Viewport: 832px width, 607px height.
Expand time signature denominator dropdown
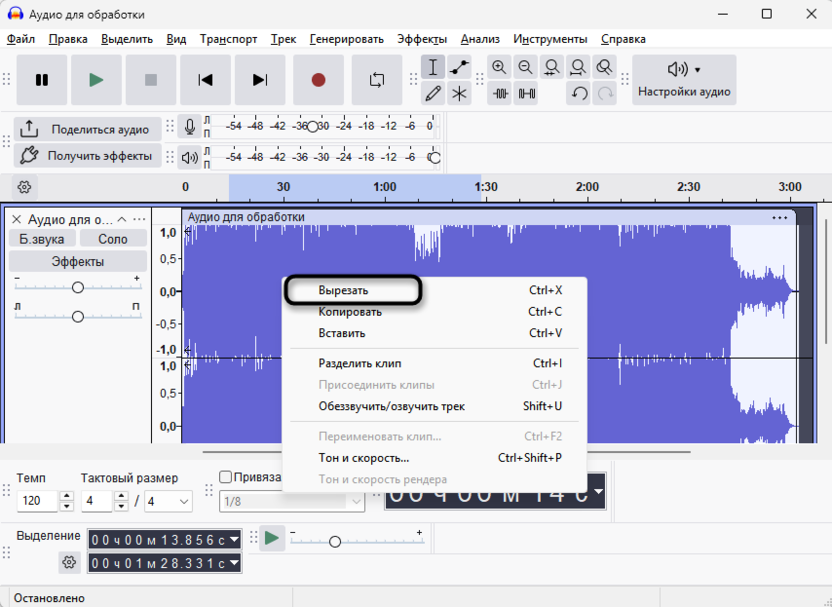pyautogui.click(x=184, y=501)
